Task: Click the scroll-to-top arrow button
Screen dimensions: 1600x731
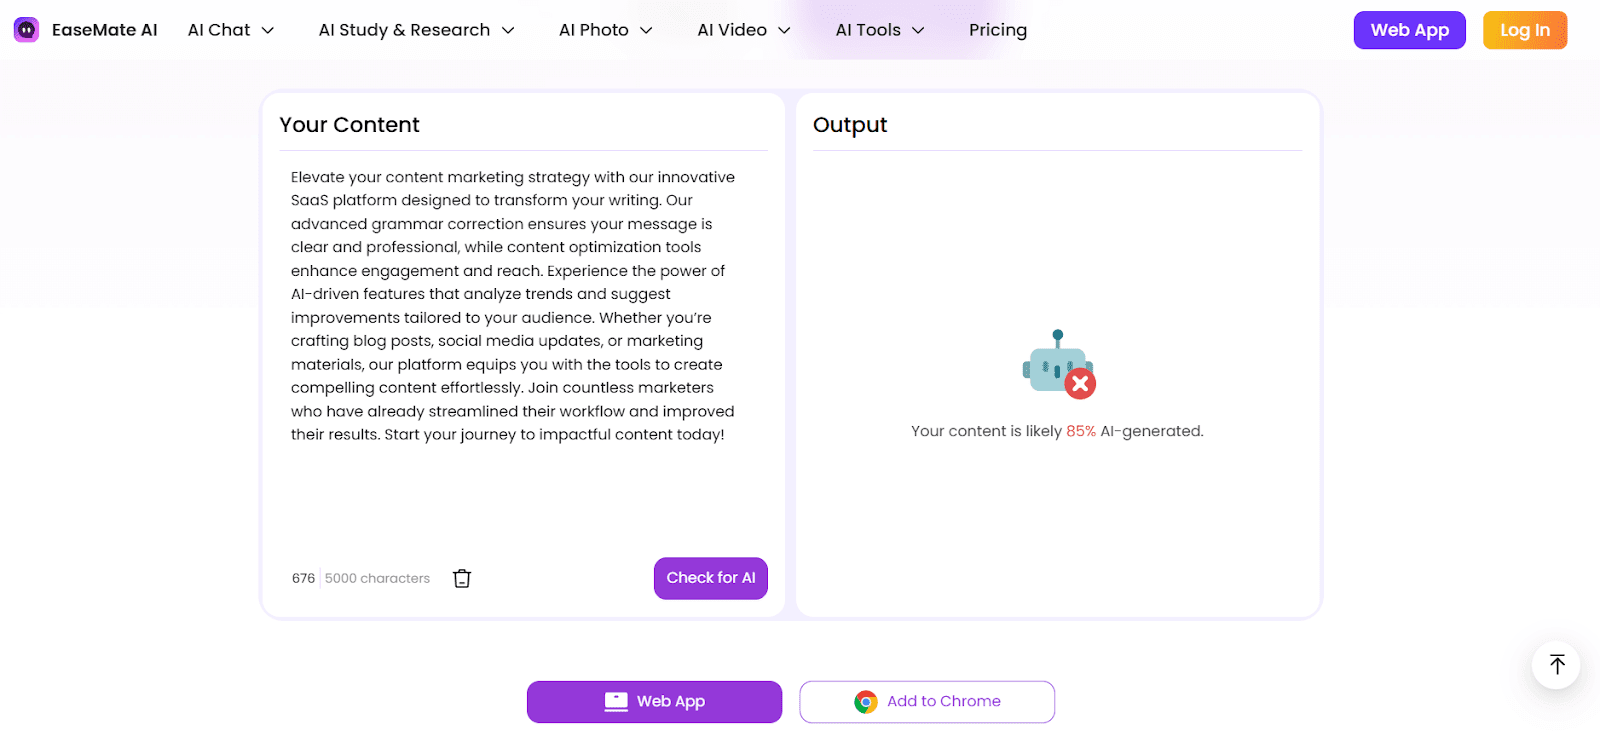Action: pyautogui.click(x=1555, y=664)
